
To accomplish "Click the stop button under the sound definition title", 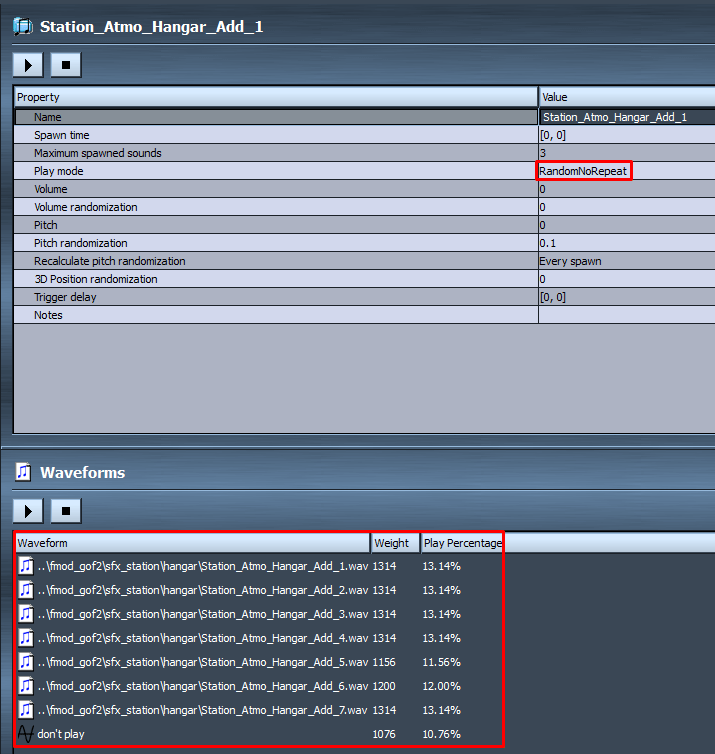I will pos(66,65).
